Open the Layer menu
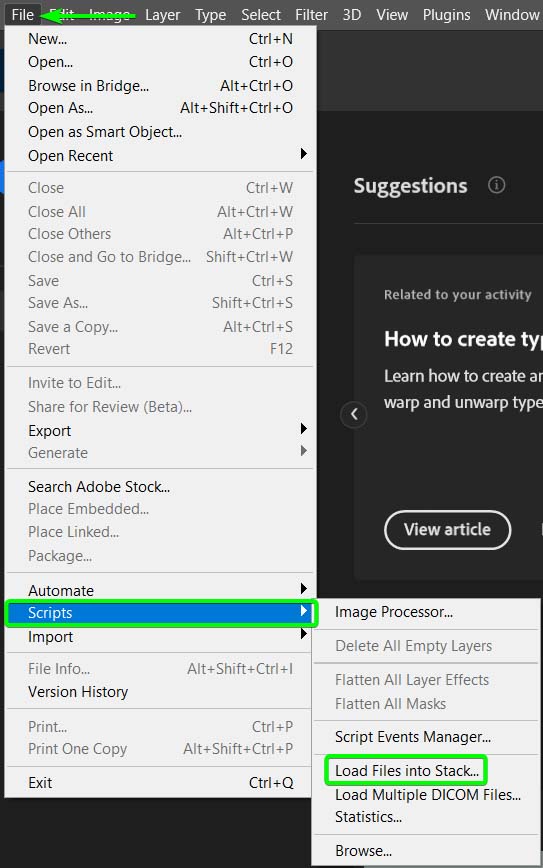Image resolution: width=543 pixels, height=868 pixels. [x=162, y=15]
